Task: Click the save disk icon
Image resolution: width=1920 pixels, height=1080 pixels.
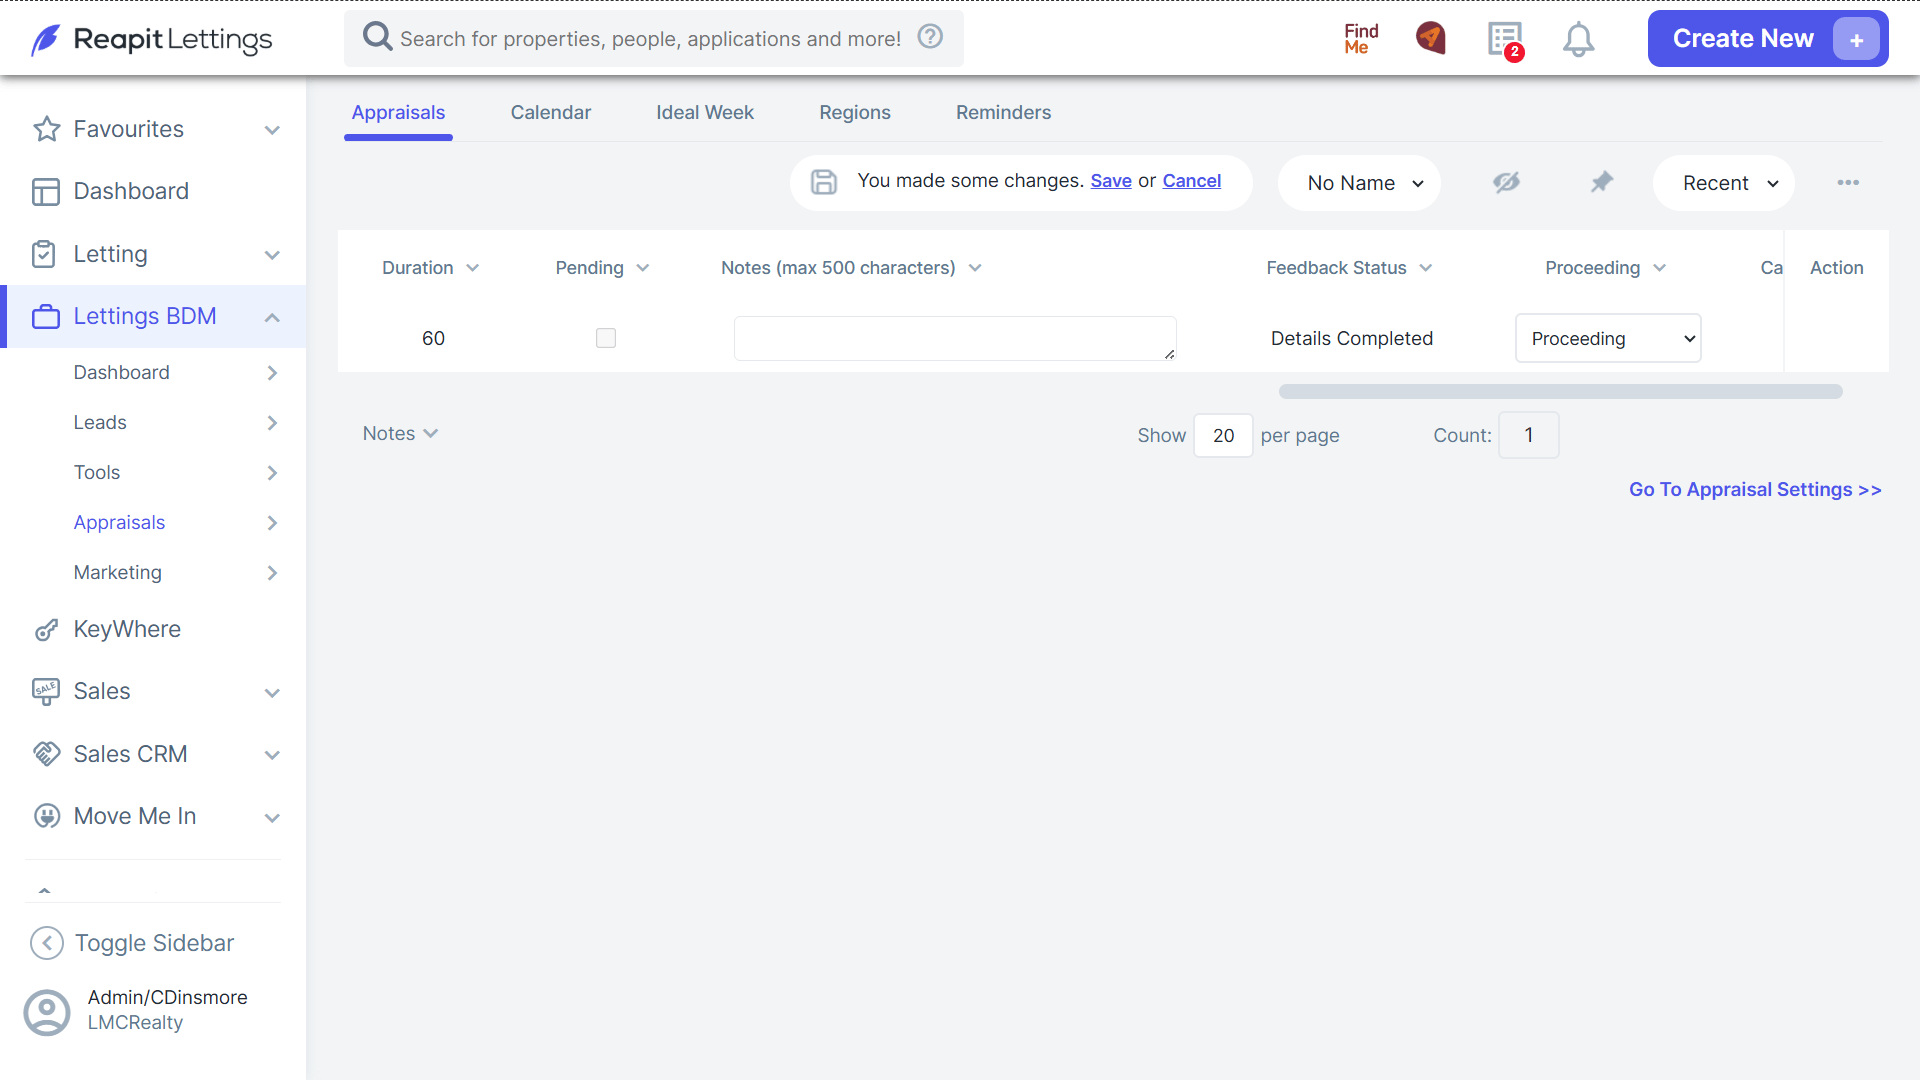Action: (x=824, y=182)
